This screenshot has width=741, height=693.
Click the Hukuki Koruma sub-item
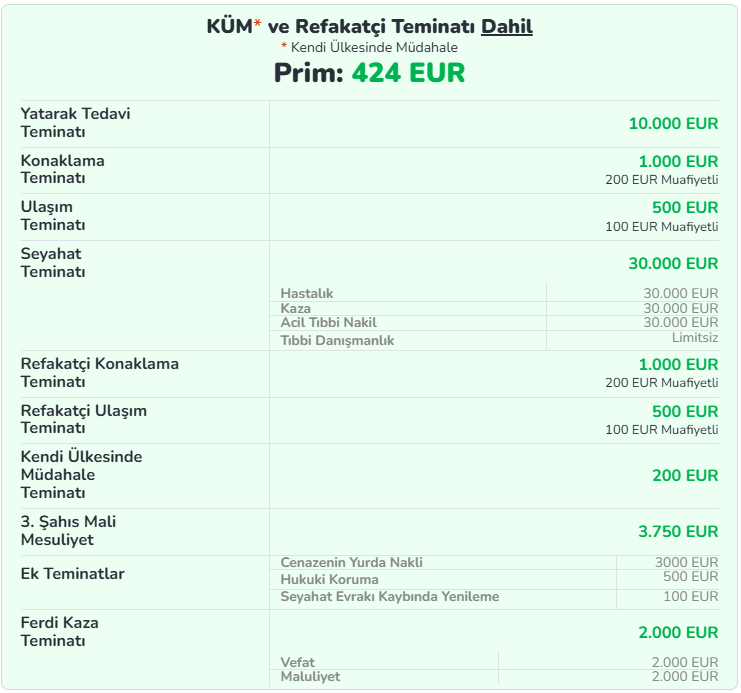tap(329, 580)
